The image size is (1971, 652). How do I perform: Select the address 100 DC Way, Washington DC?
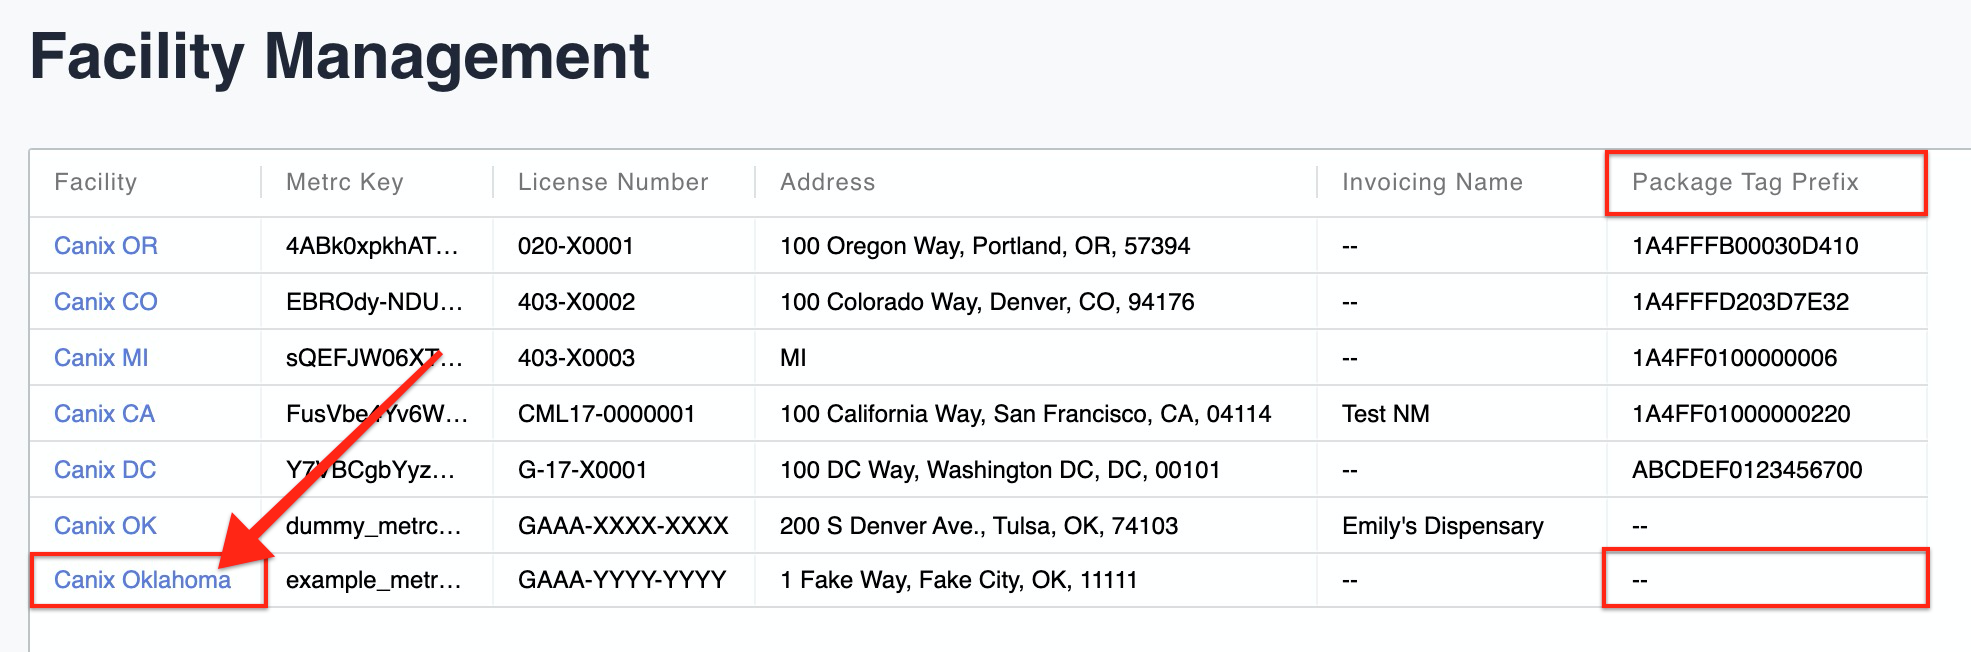tap(998, 469)
